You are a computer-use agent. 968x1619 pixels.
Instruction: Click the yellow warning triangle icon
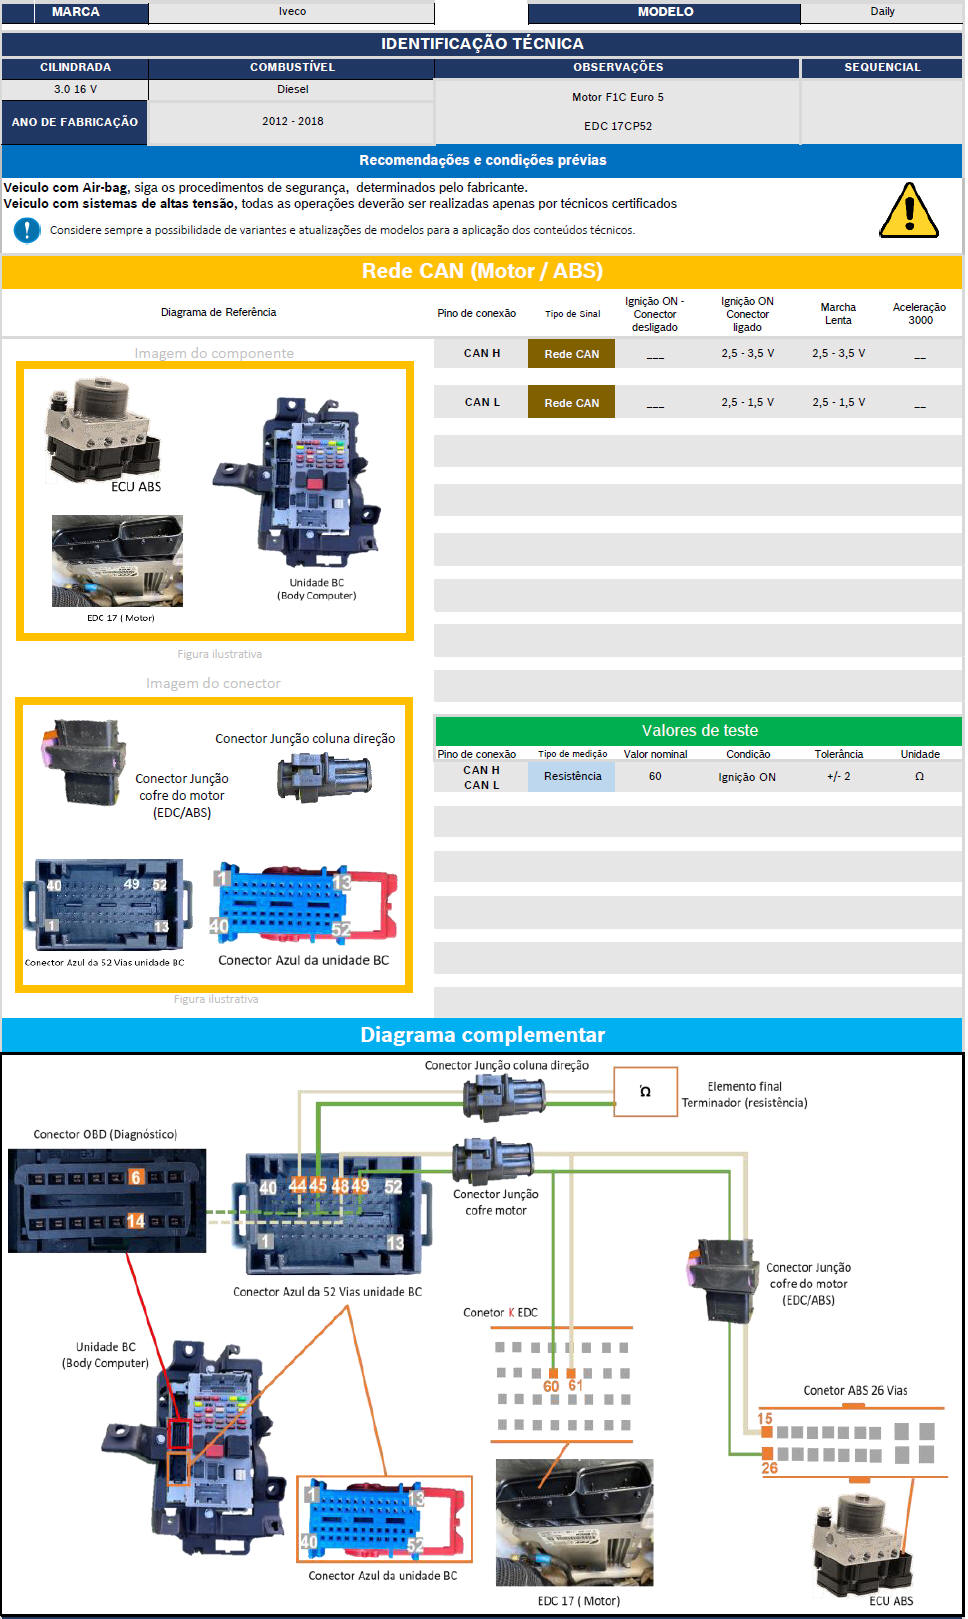(x=908, y=211)
